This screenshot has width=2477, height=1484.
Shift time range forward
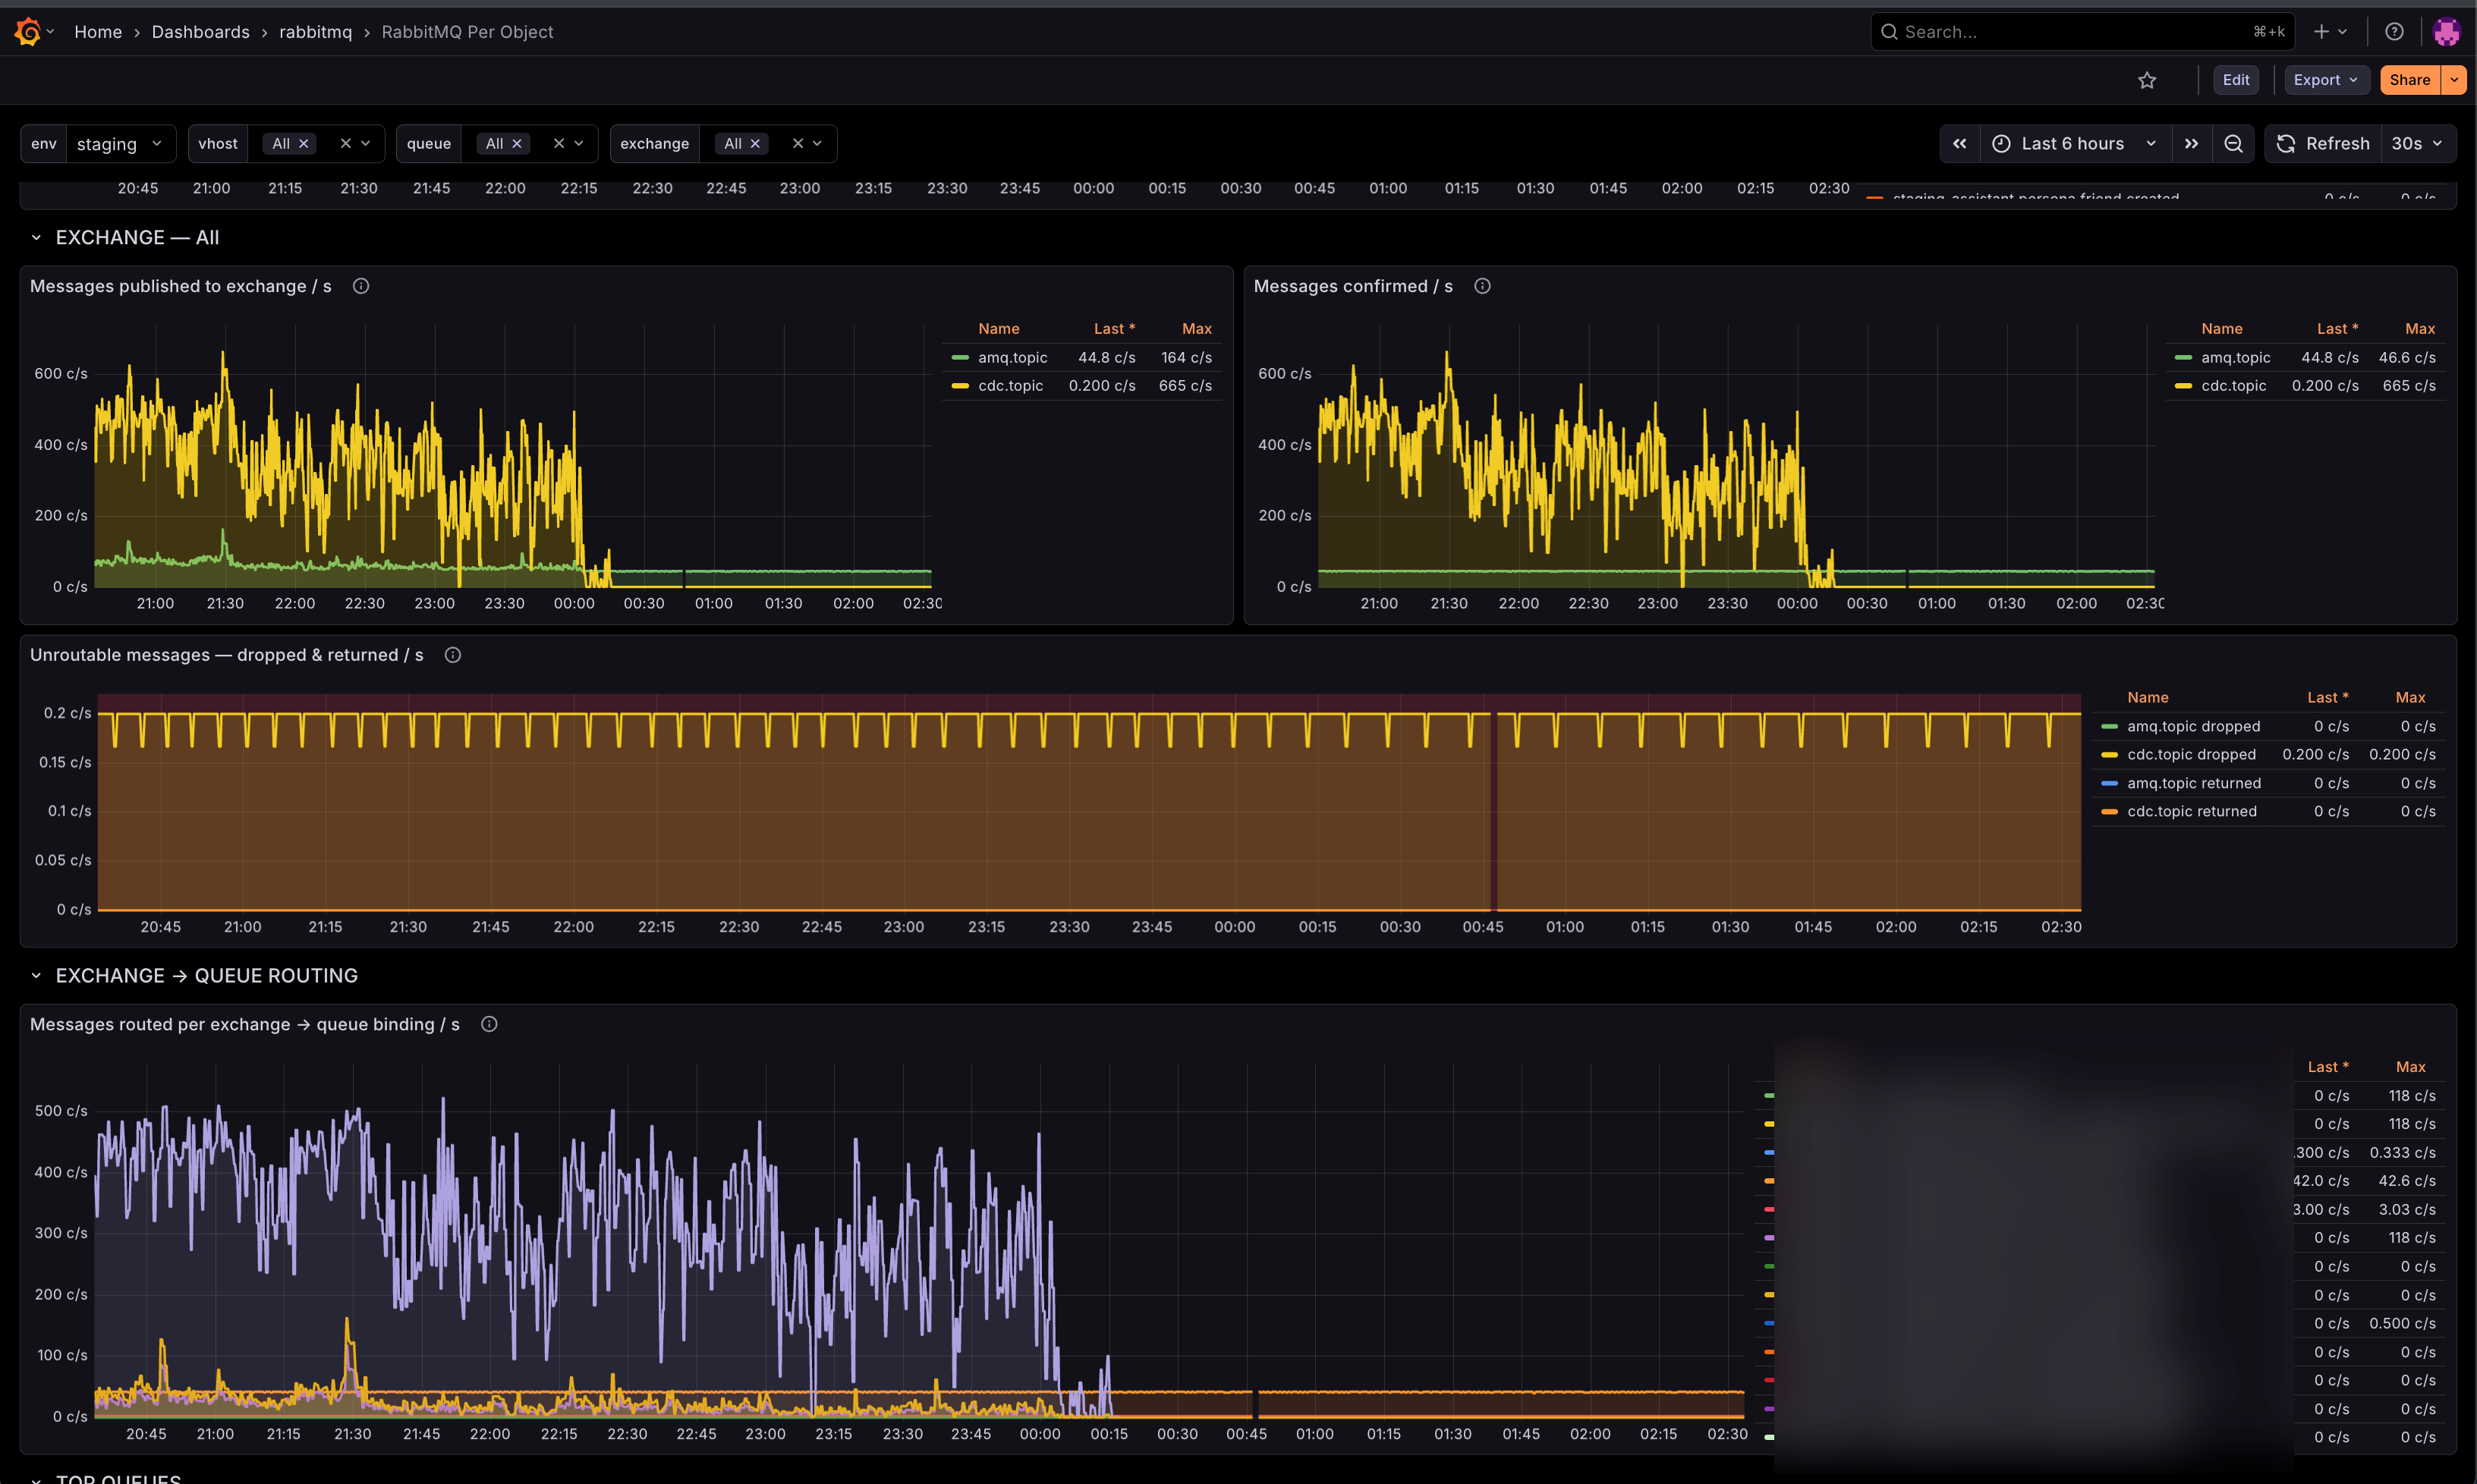click(x=2191, y=144)
